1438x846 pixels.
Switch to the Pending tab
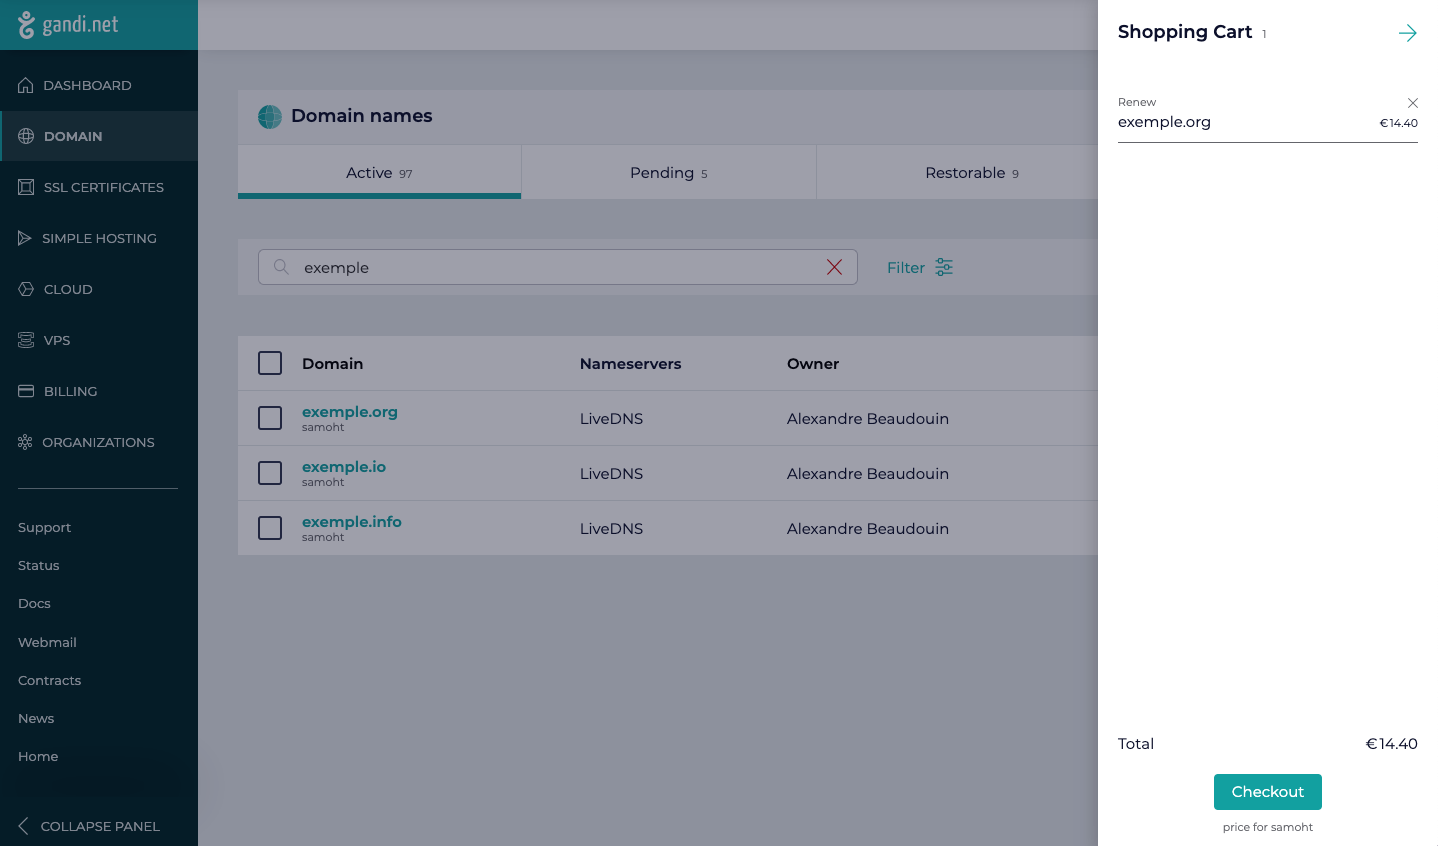(668, 173)
